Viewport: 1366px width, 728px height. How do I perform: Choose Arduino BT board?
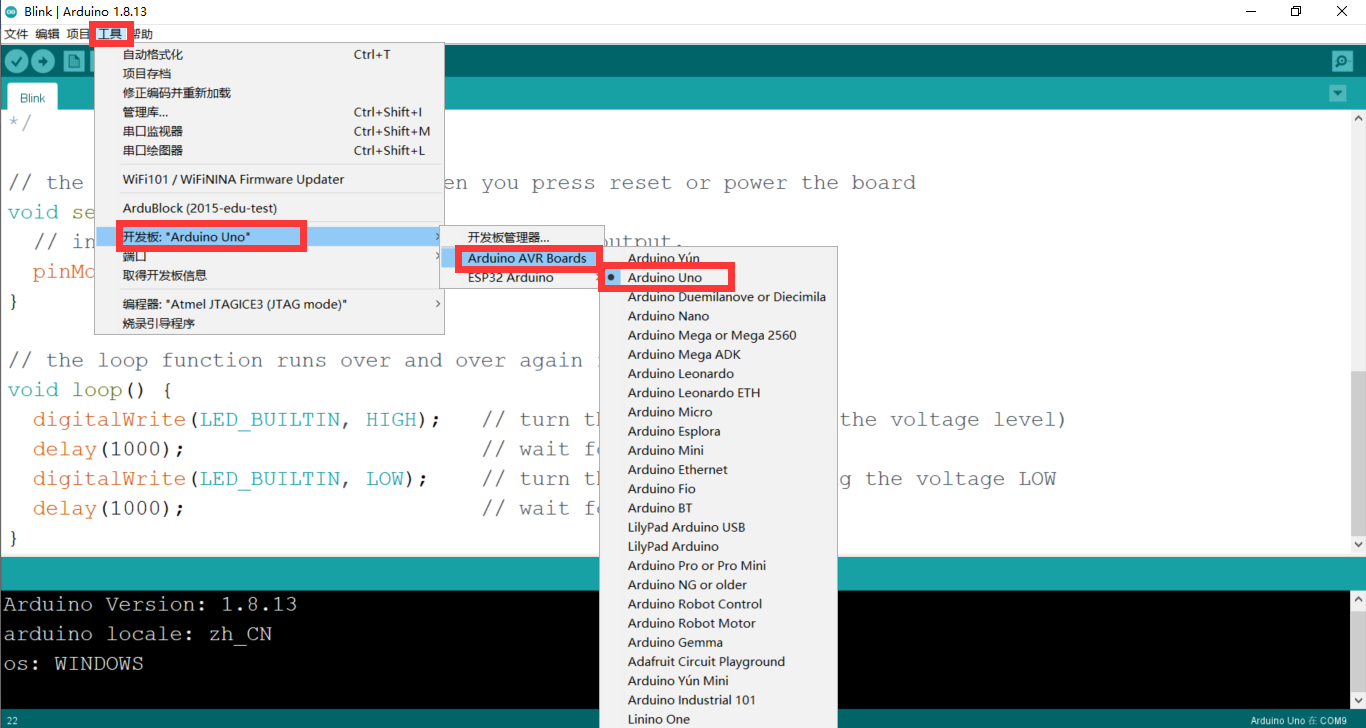coord(718,508)
